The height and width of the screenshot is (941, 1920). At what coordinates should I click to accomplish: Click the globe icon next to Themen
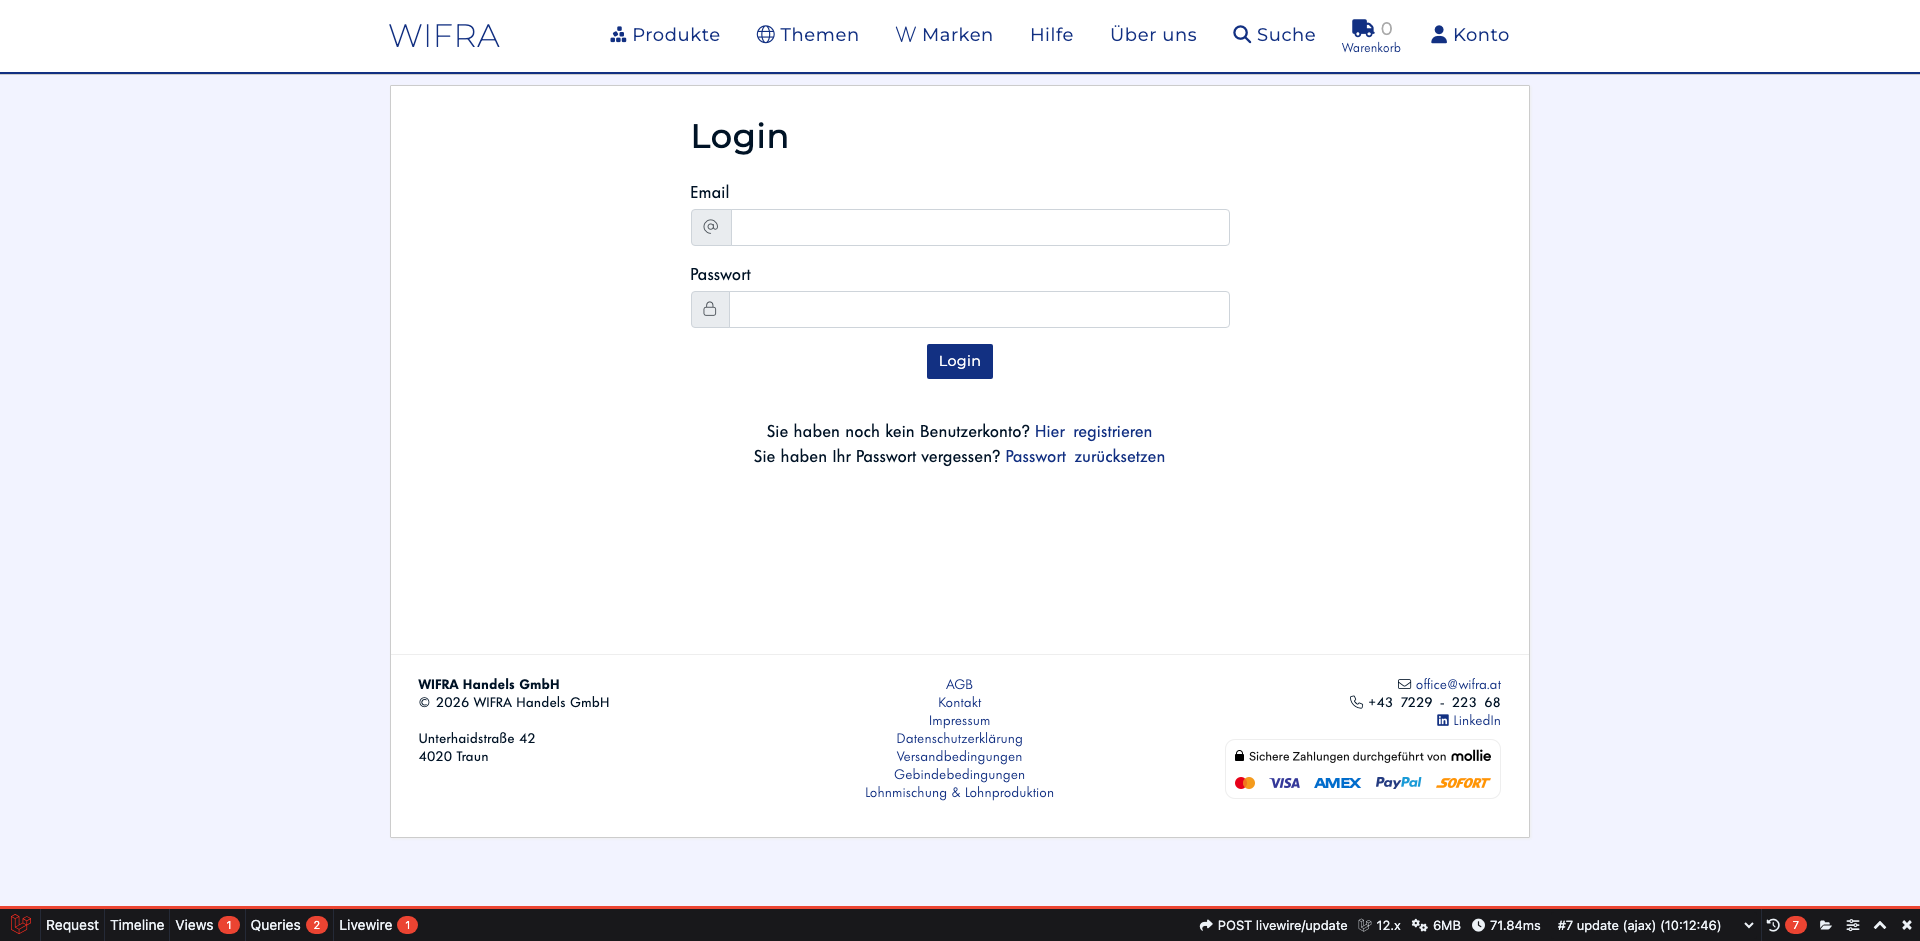765,33
